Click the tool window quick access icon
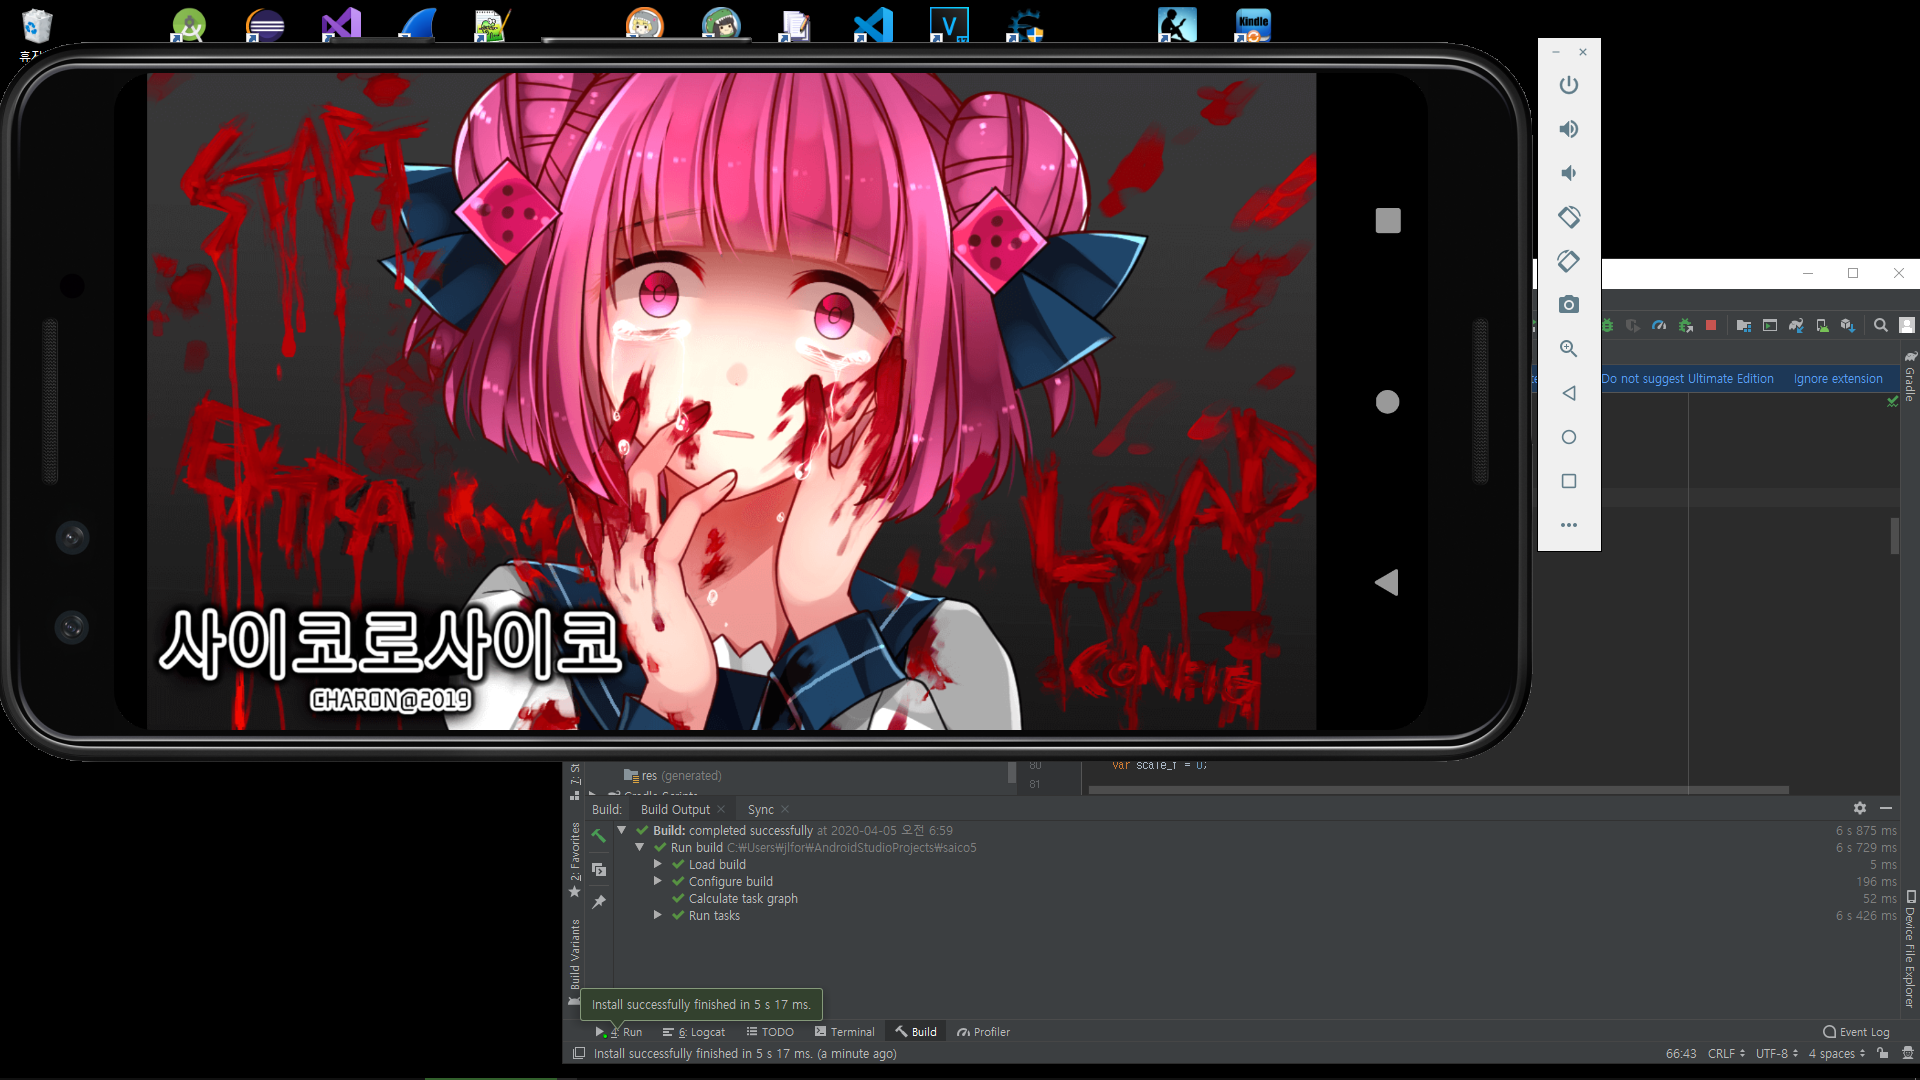Screen dimensions: 1920x1080 [579, 1054]
